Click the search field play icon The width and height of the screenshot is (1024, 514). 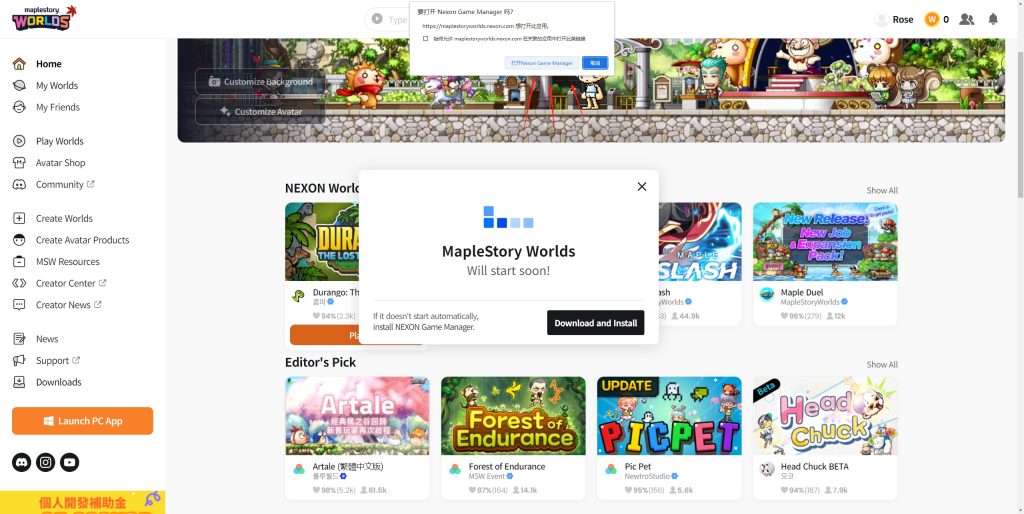(377, 20)
